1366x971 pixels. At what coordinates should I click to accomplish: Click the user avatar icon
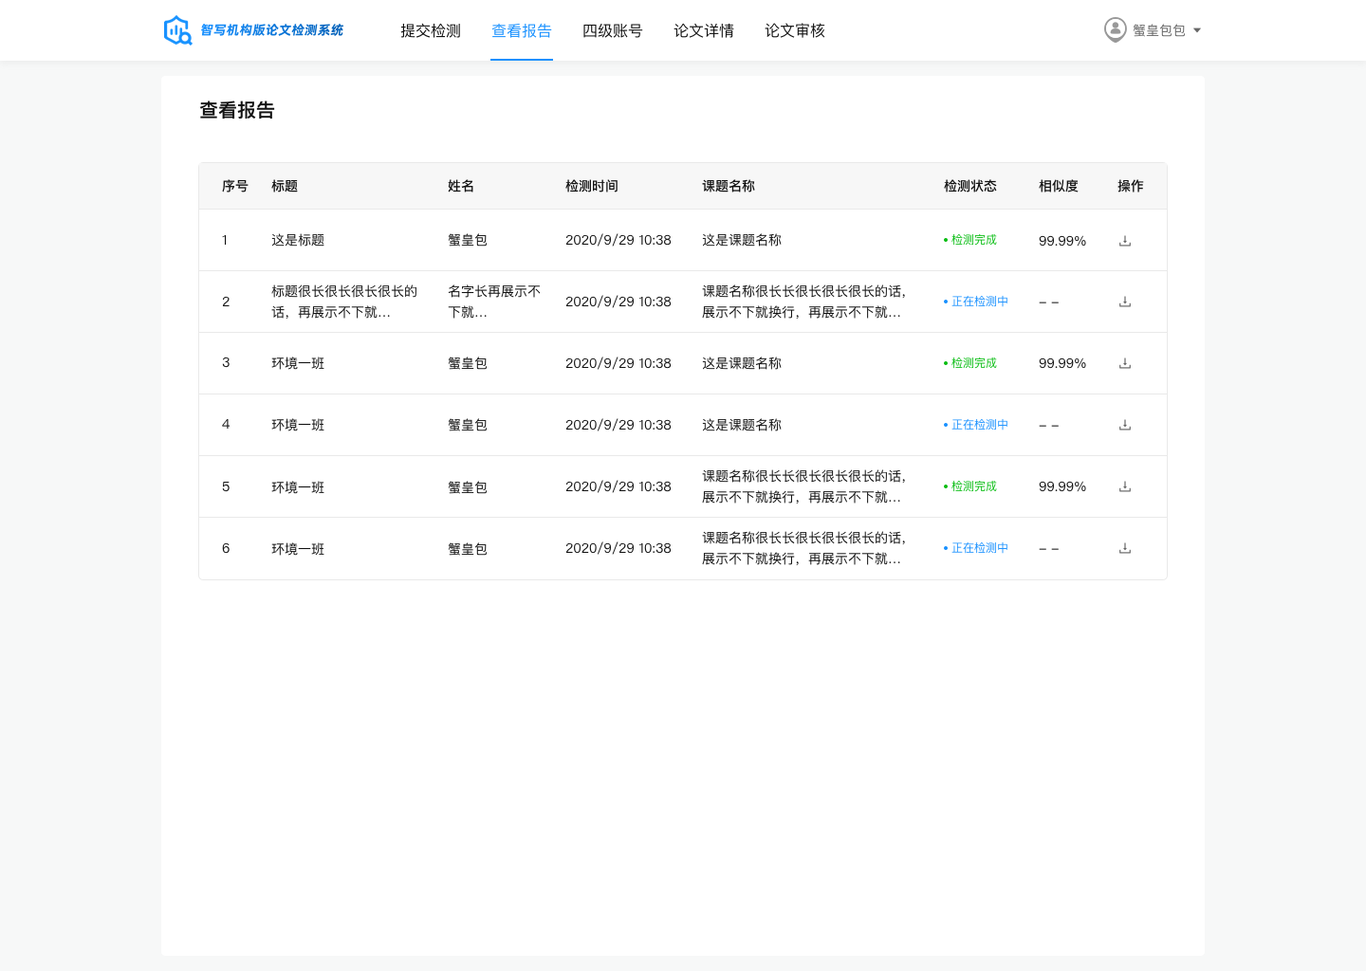(x=1115, y=30)
